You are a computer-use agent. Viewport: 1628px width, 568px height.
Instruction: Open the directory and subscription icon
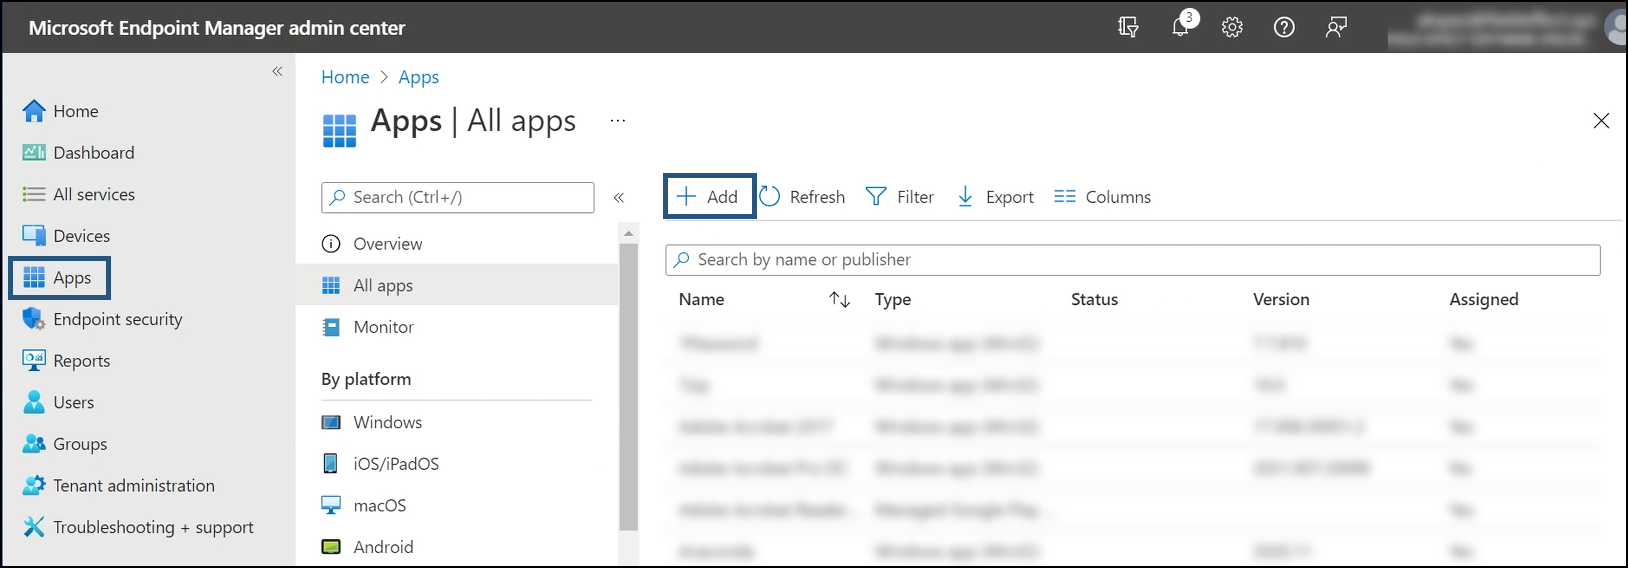pyautogui.click(x=1128, y=28)
